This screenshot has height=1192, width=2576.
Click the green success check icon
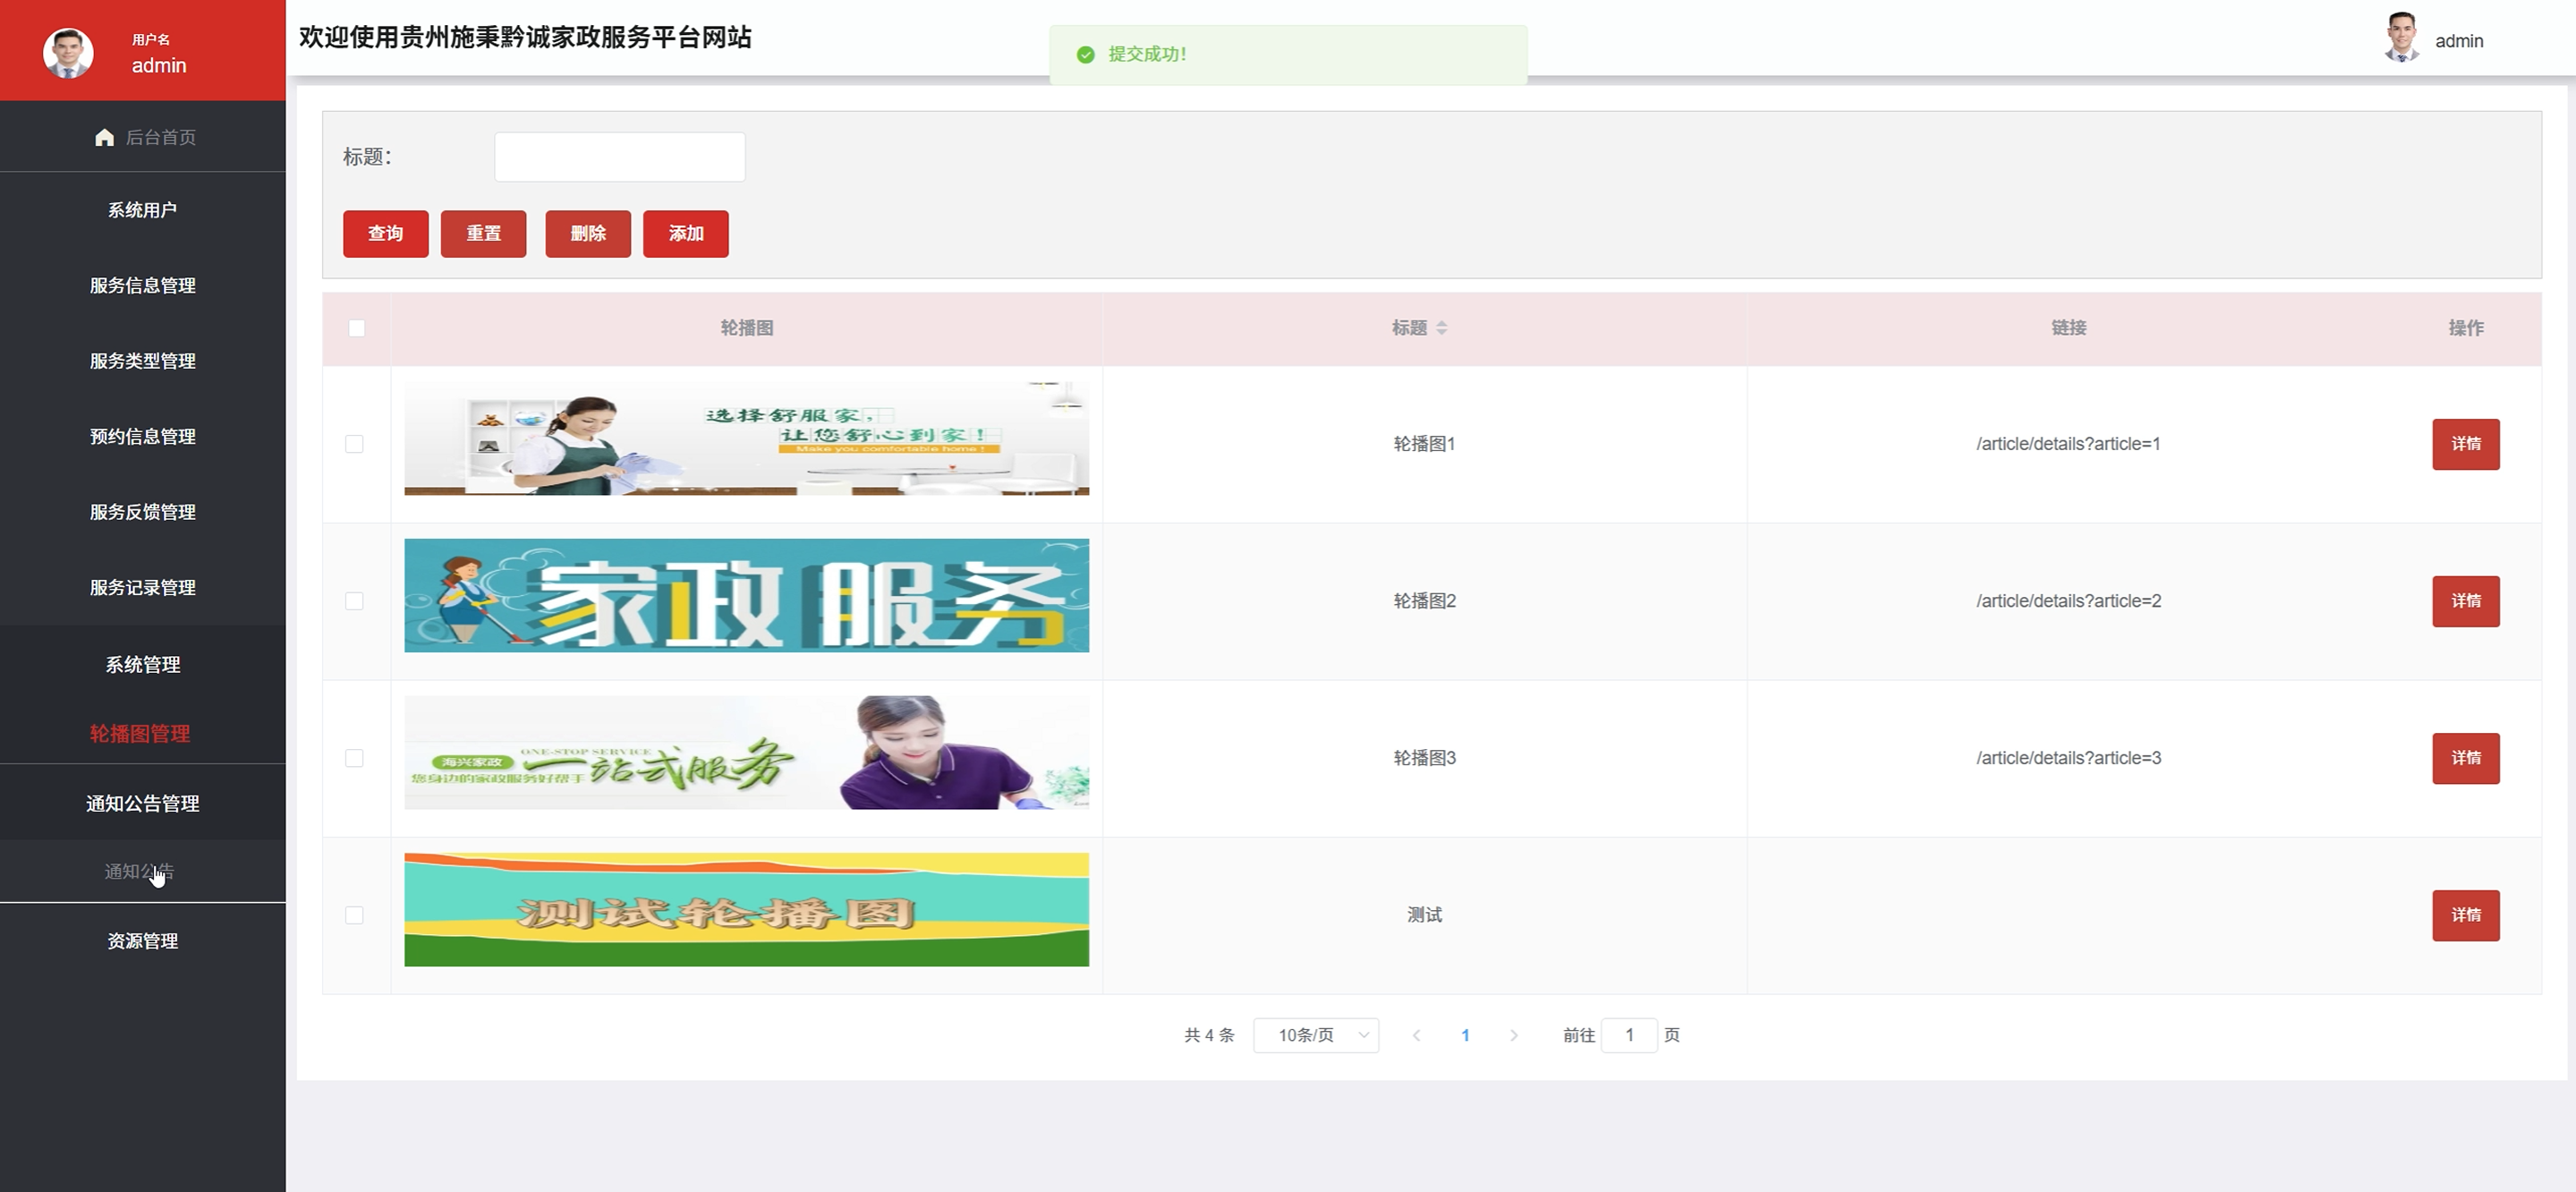1085,55
